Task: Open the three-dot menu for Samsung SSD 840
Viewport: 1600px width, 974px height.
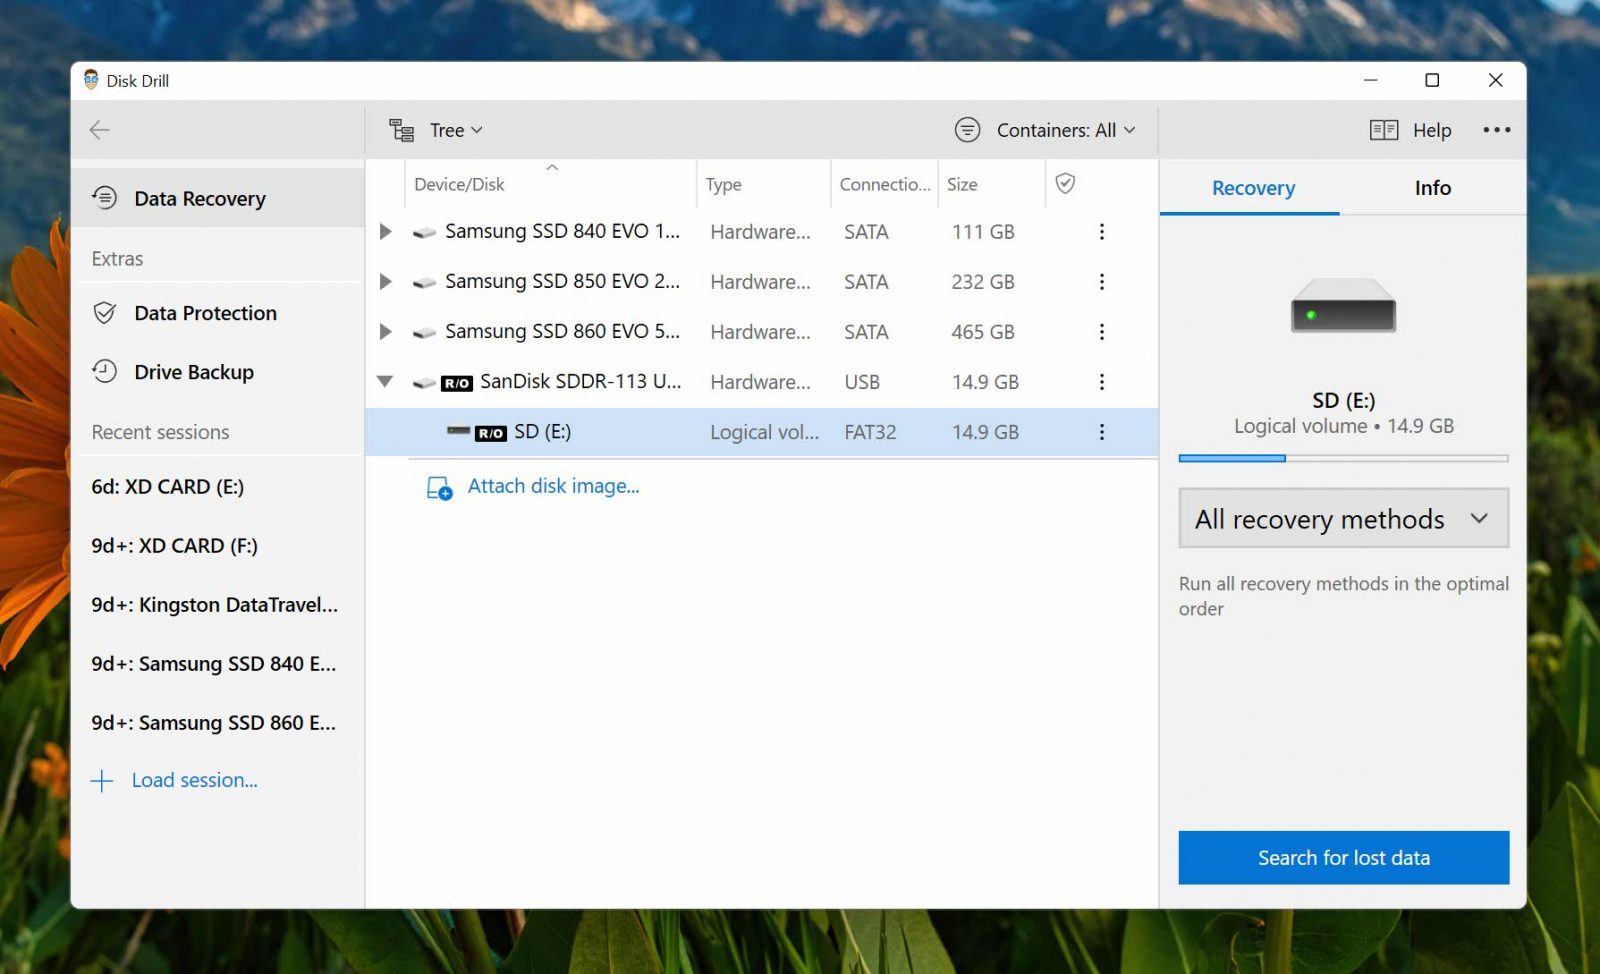Action: (x=1101, y=231)
